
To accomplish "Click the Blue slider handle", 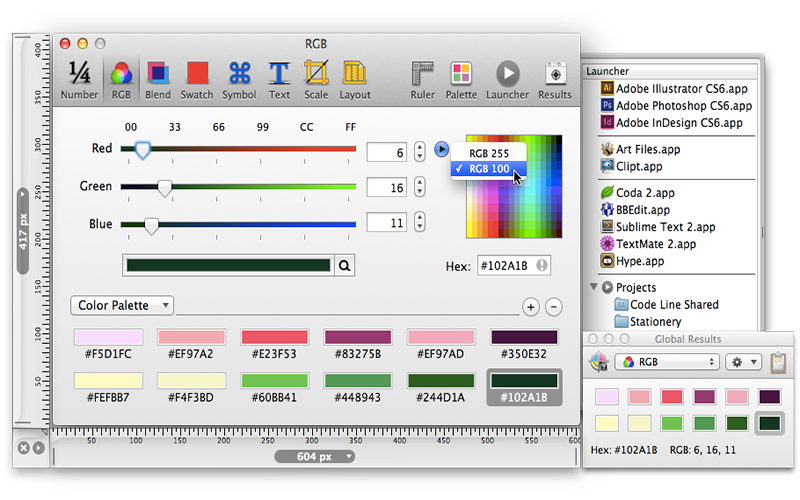I will point(151,225).
